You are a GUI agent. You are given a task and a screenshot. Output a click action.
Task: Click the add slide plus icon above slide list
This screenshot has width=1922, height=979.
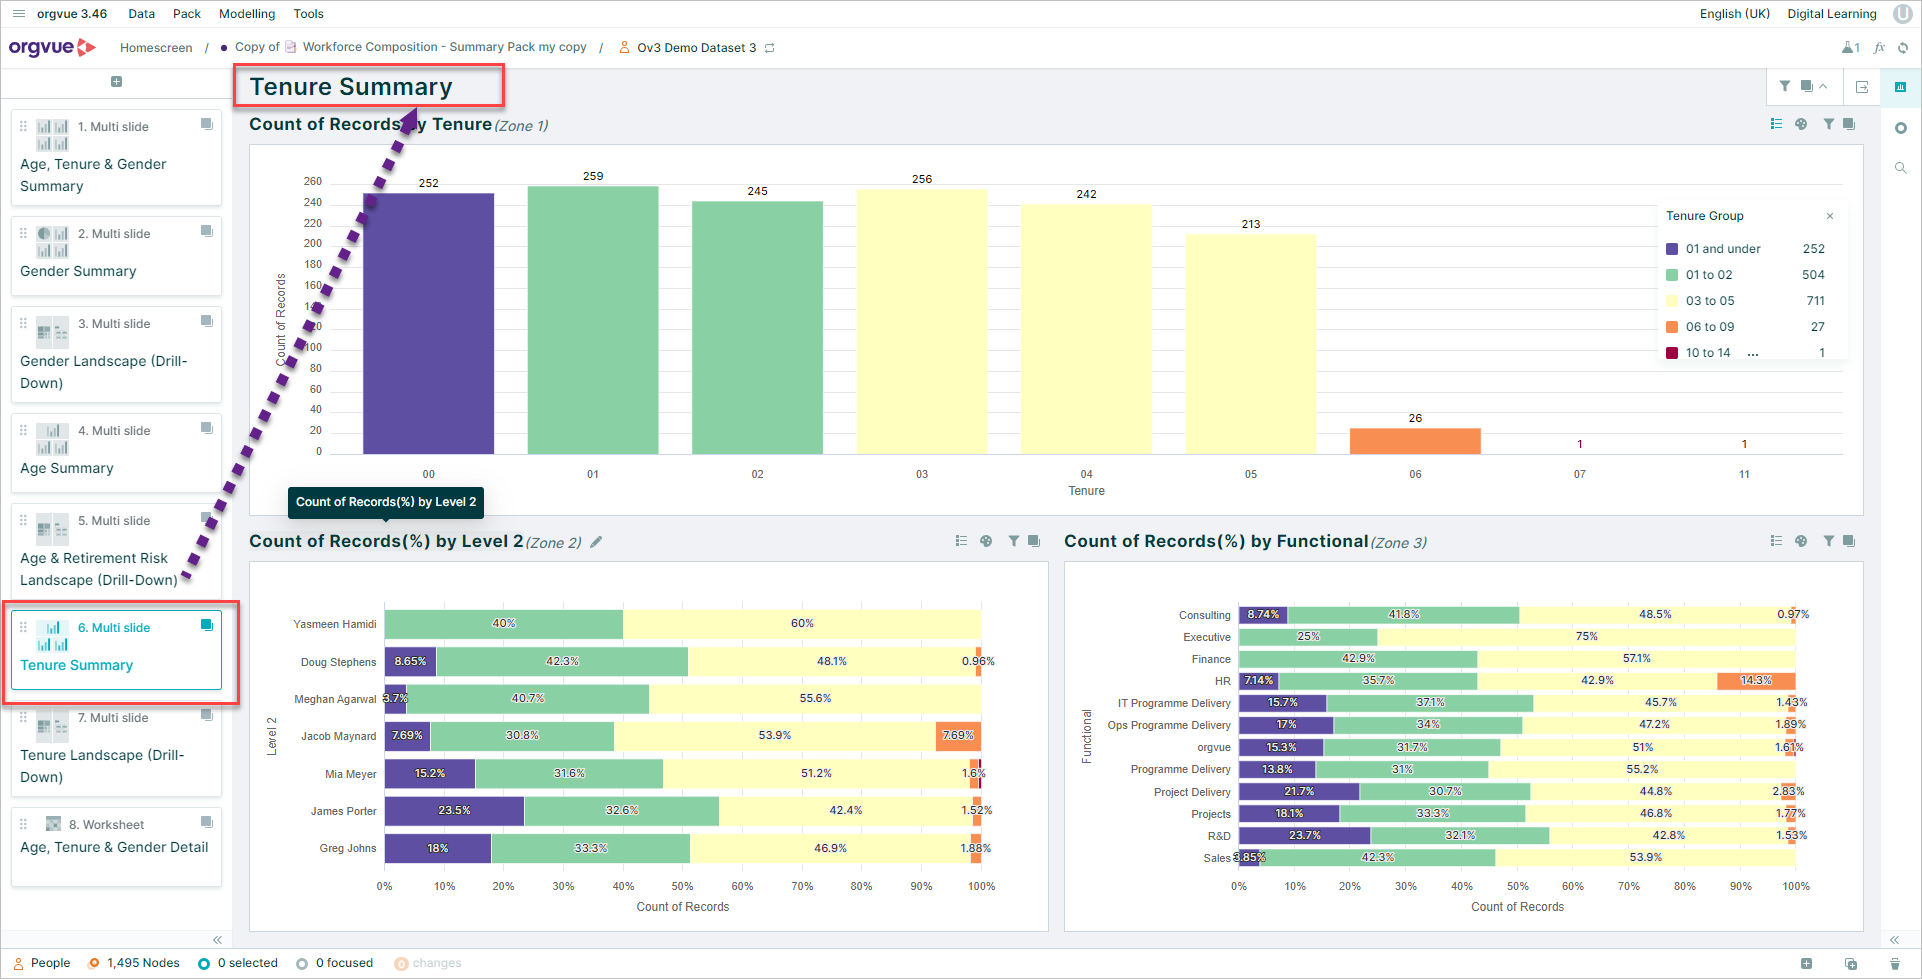116,82
